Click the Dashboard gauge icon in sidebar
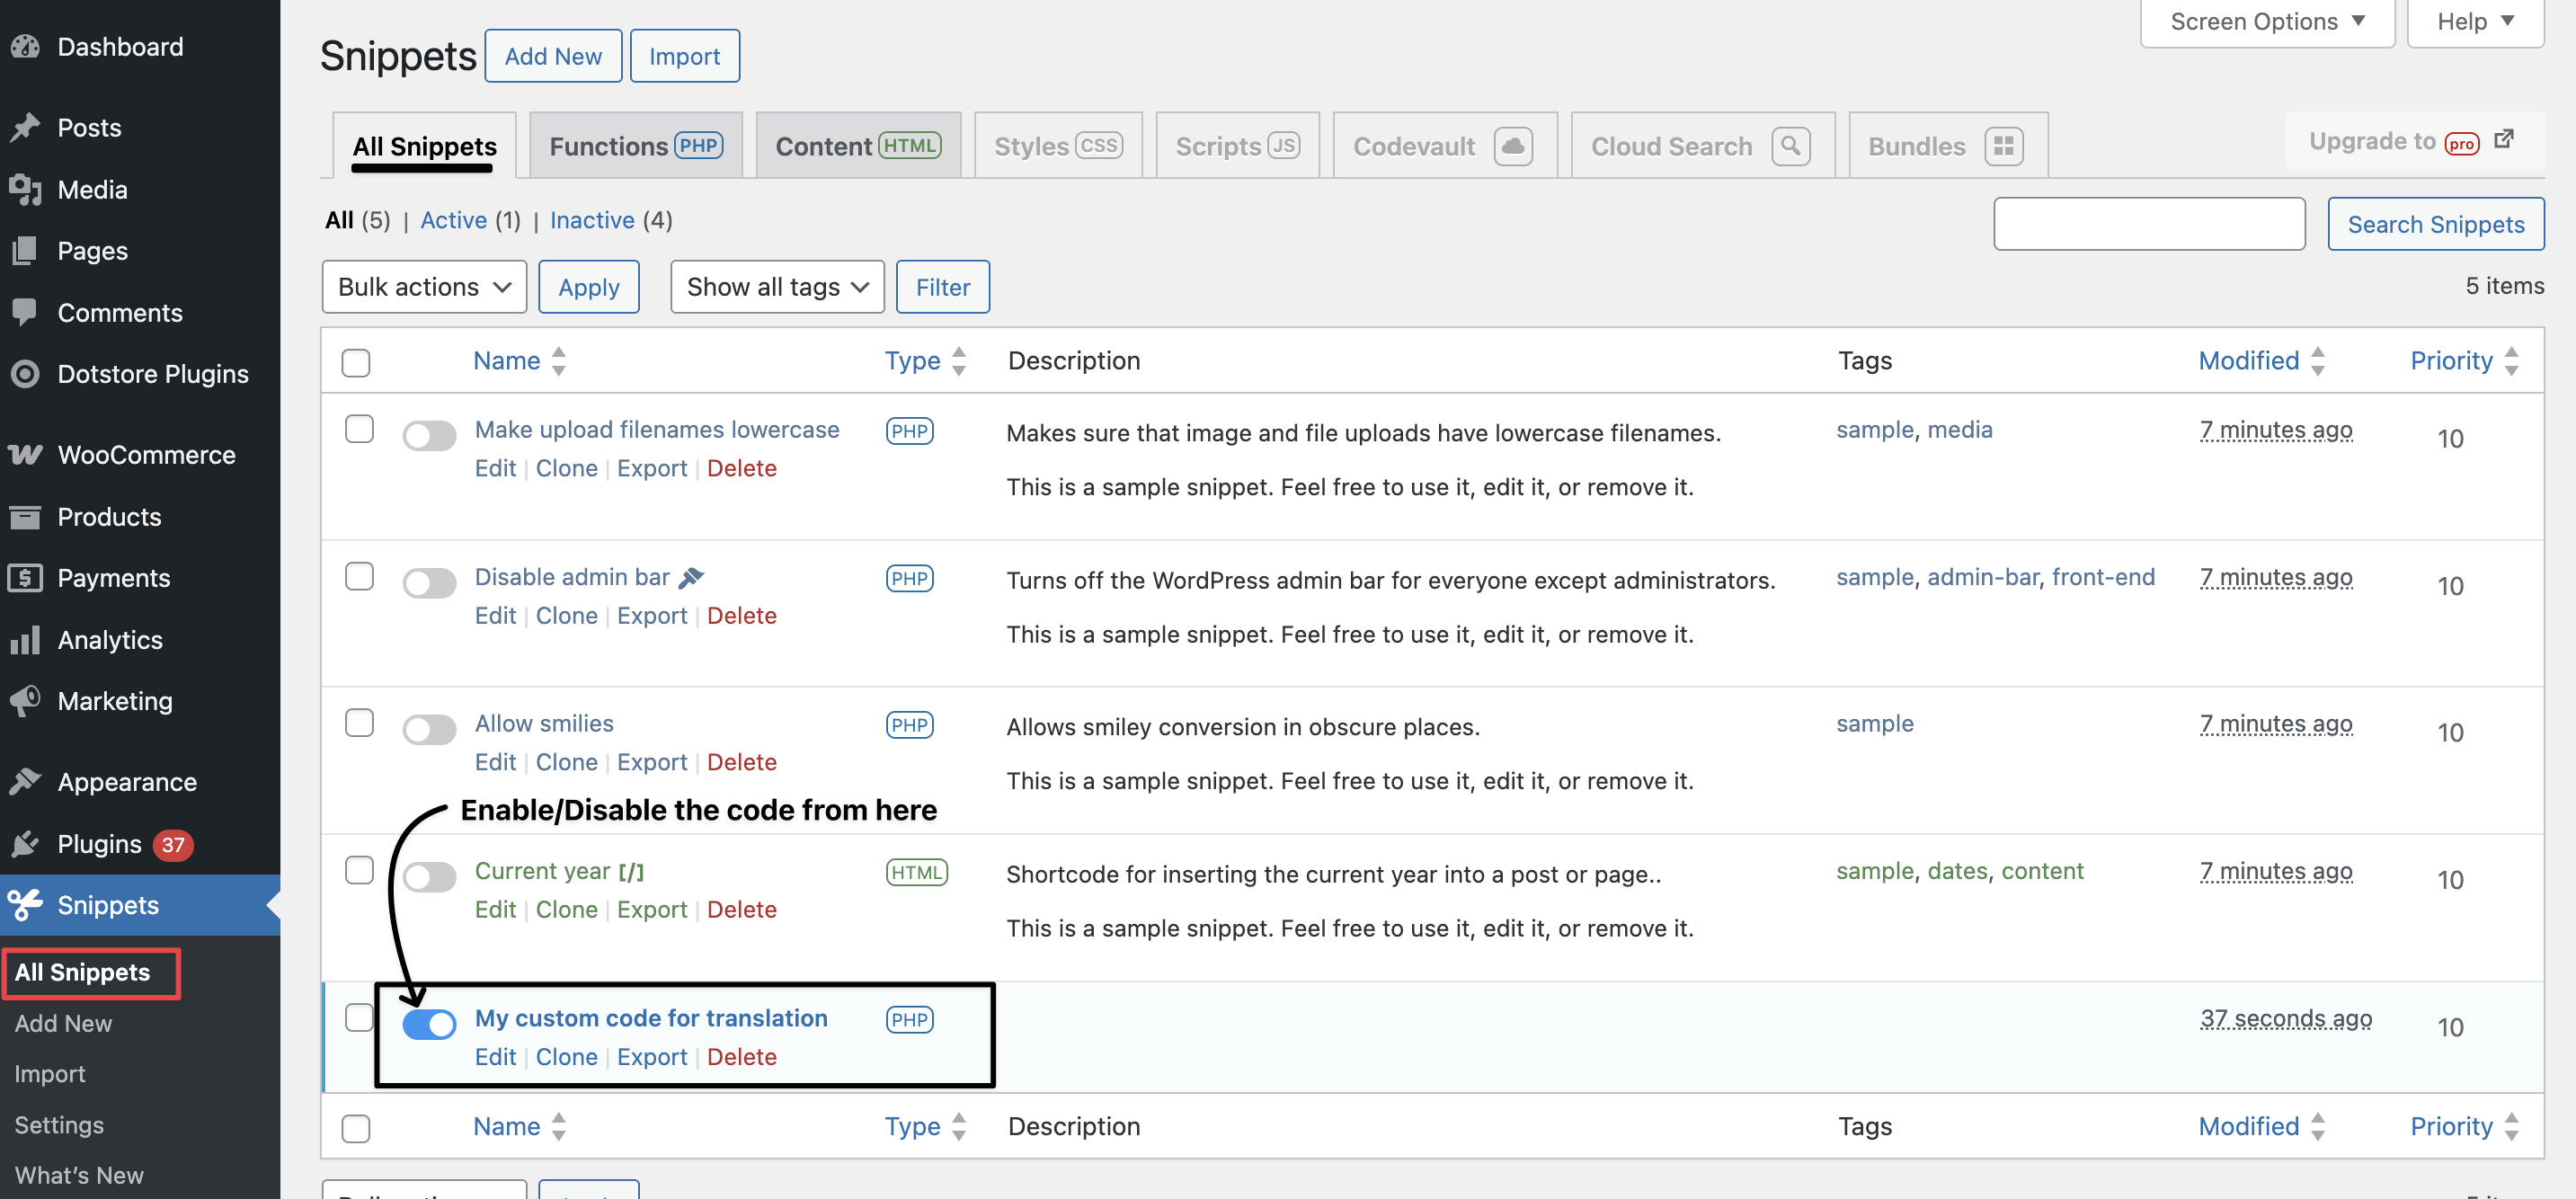Screen dimensions: 2576x1199 pos(25,47)
